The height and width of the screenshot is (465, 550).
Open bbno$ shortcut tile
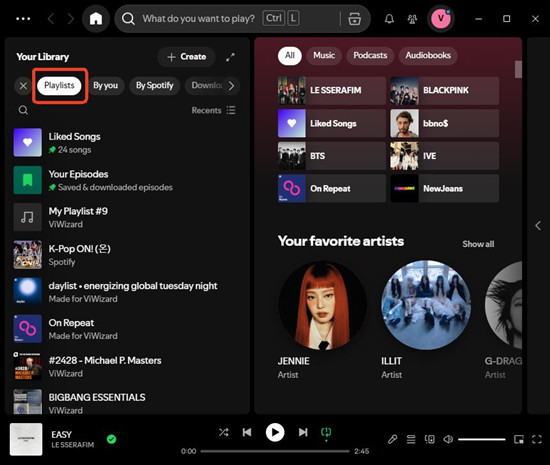[x=445, y=123]
